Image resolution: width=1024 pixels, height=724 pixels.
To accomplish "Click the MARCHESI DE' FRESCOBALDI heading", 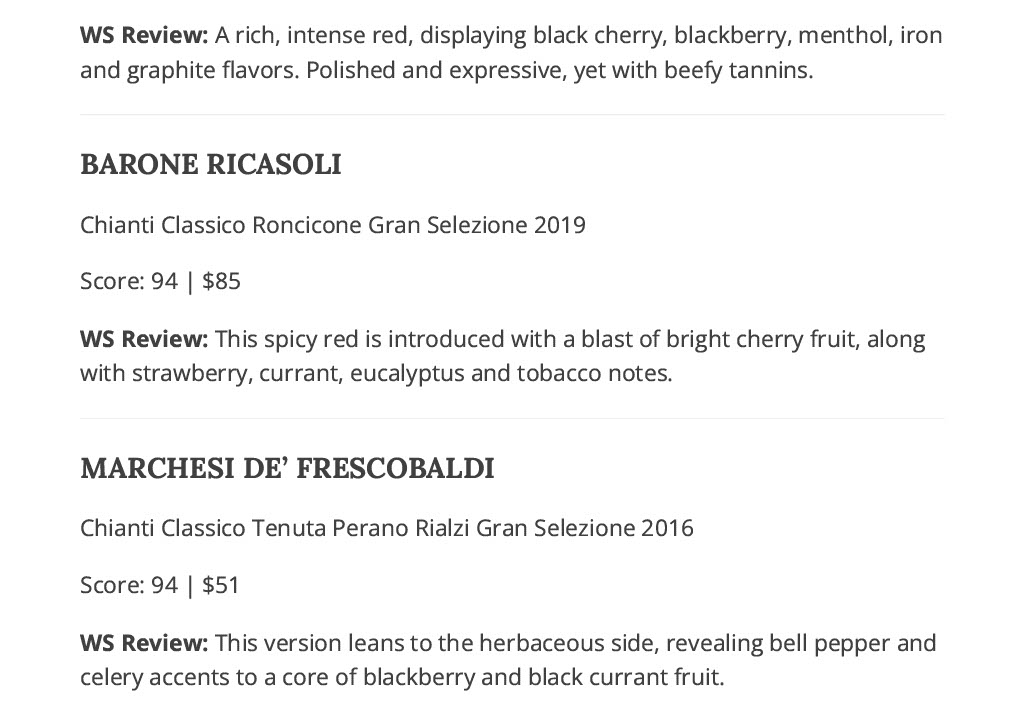I will 287,468.
